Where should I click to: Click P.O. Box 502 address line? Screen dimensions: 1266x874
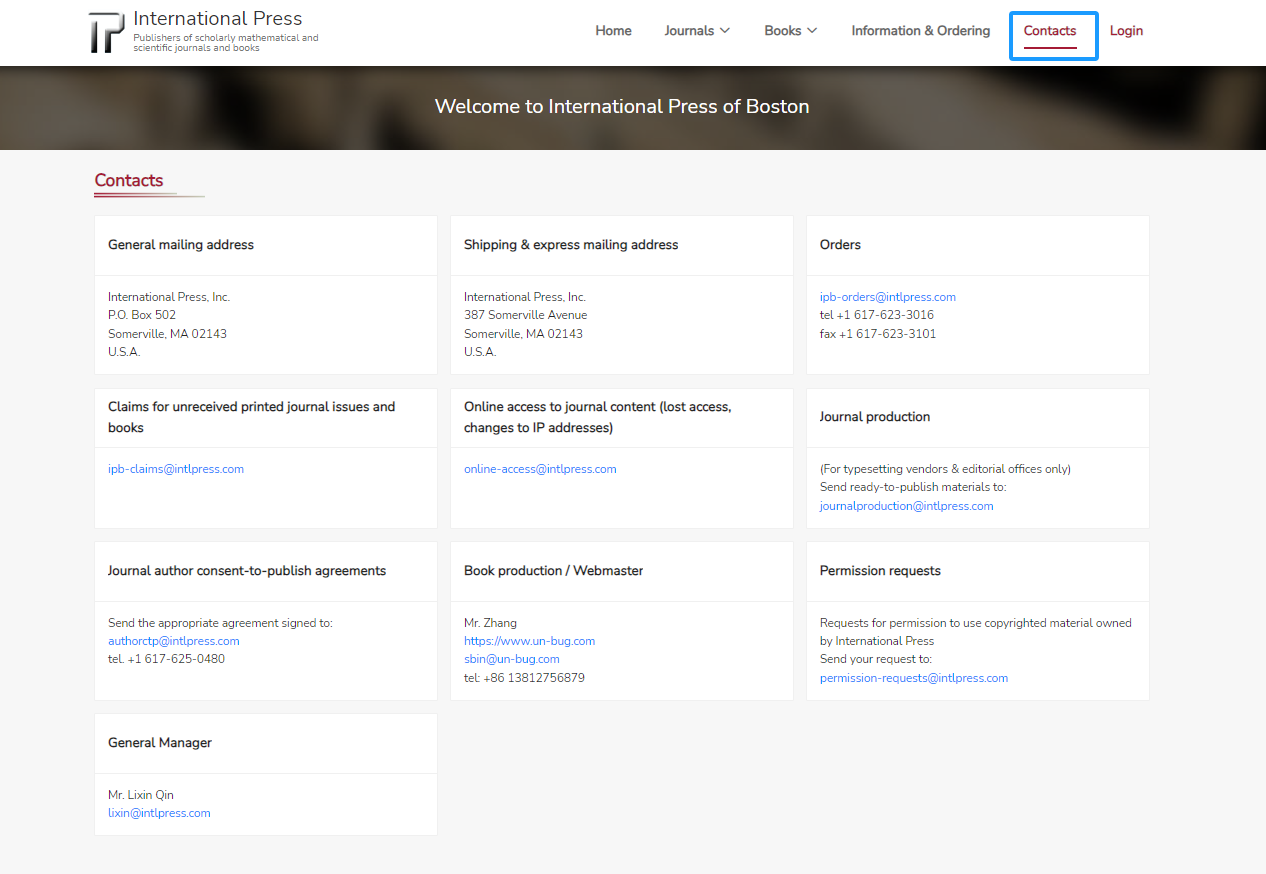click(x=142, y=315)
